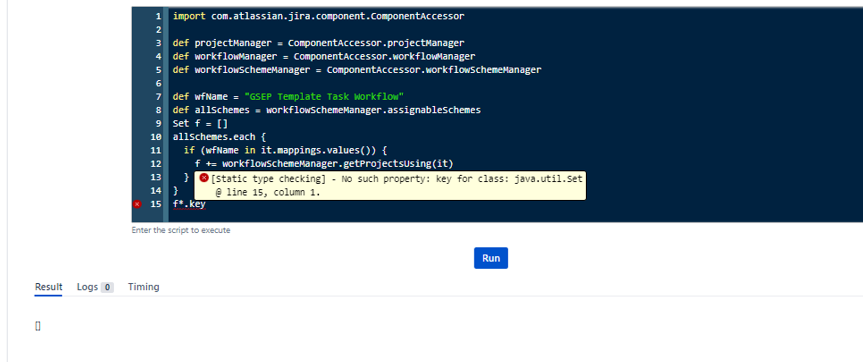Click the error icon in the type-checking tooltip

204,178
